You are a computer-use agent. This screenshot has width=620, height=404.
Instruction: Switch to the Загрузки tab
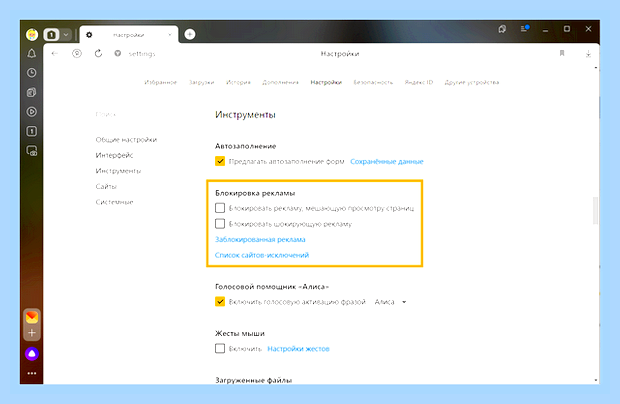201,82
